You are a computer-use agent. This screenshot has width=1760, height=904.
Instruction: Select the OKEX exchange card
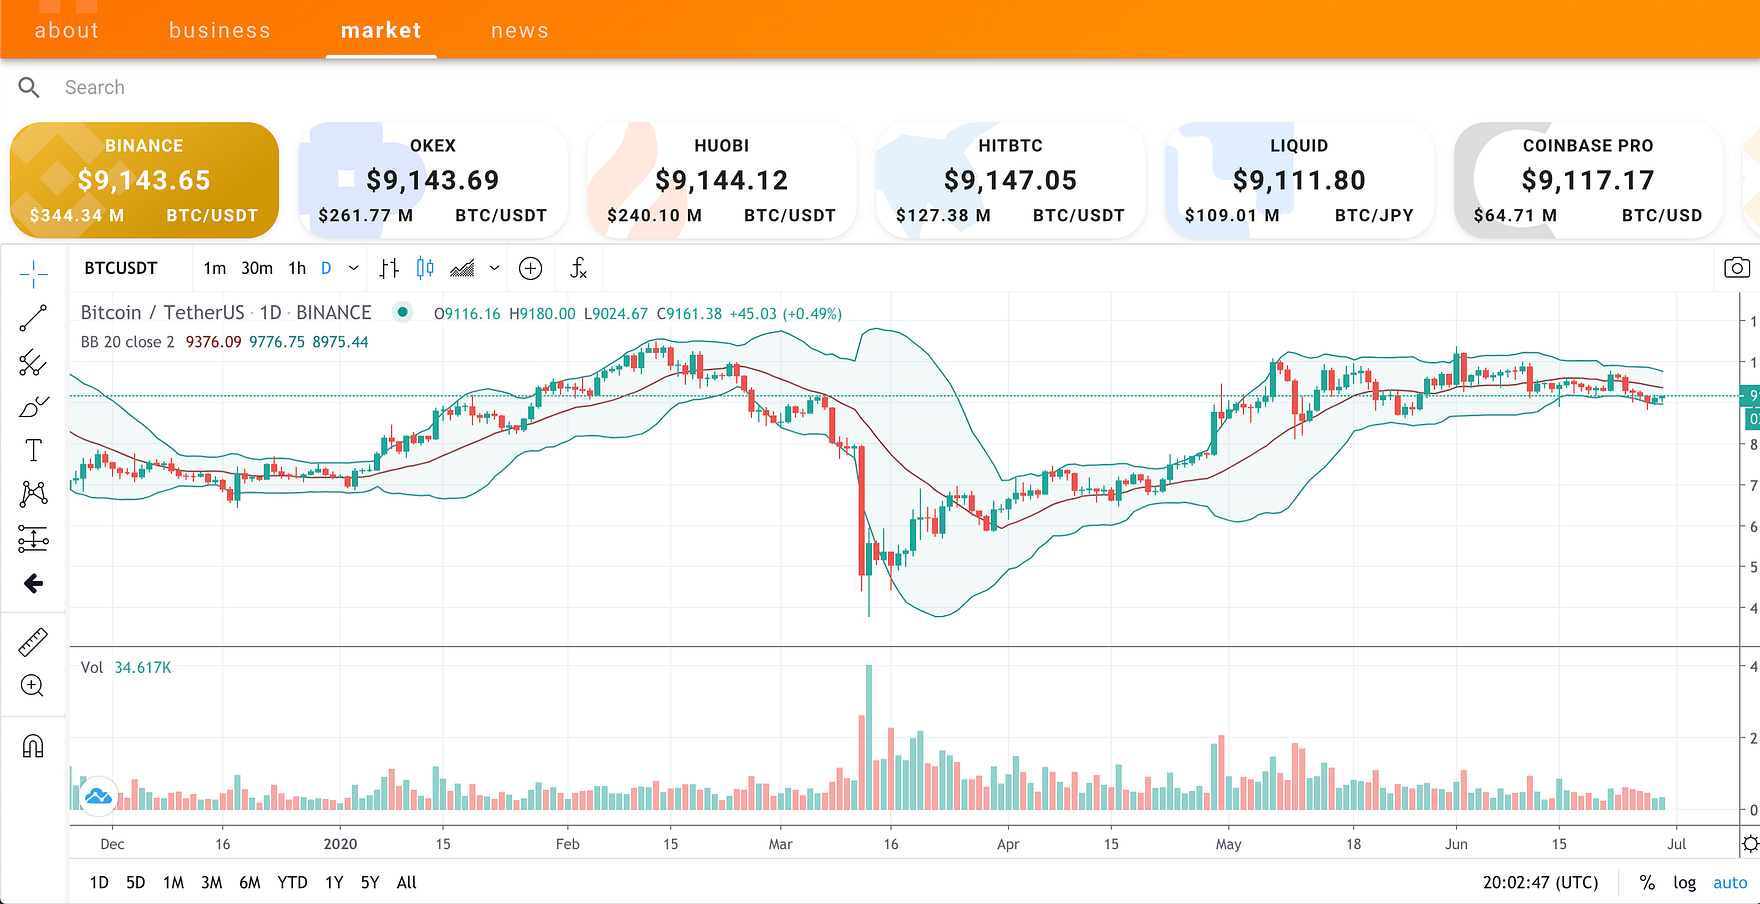pos(433,181)
